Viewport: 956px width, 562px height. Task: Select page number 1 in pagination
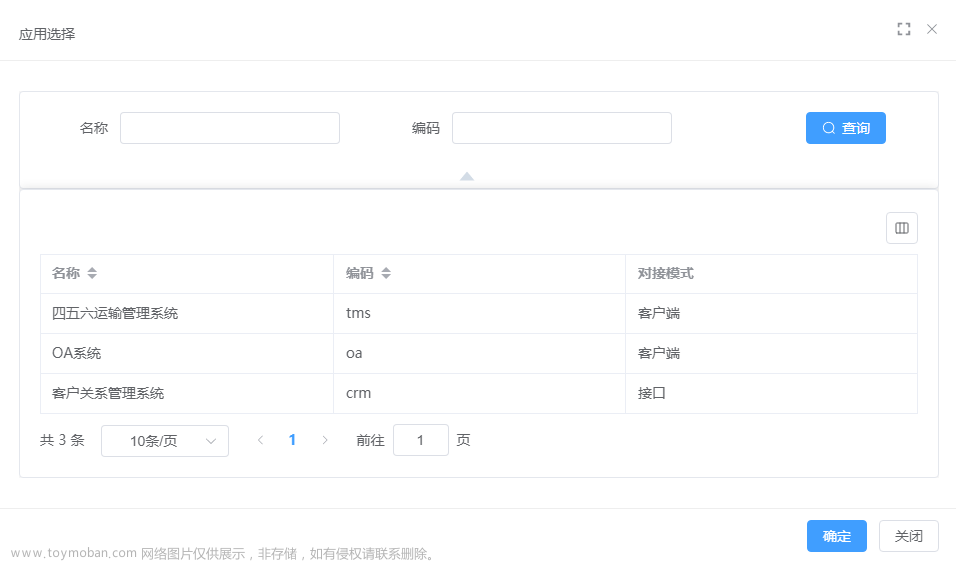coord(292,440)
